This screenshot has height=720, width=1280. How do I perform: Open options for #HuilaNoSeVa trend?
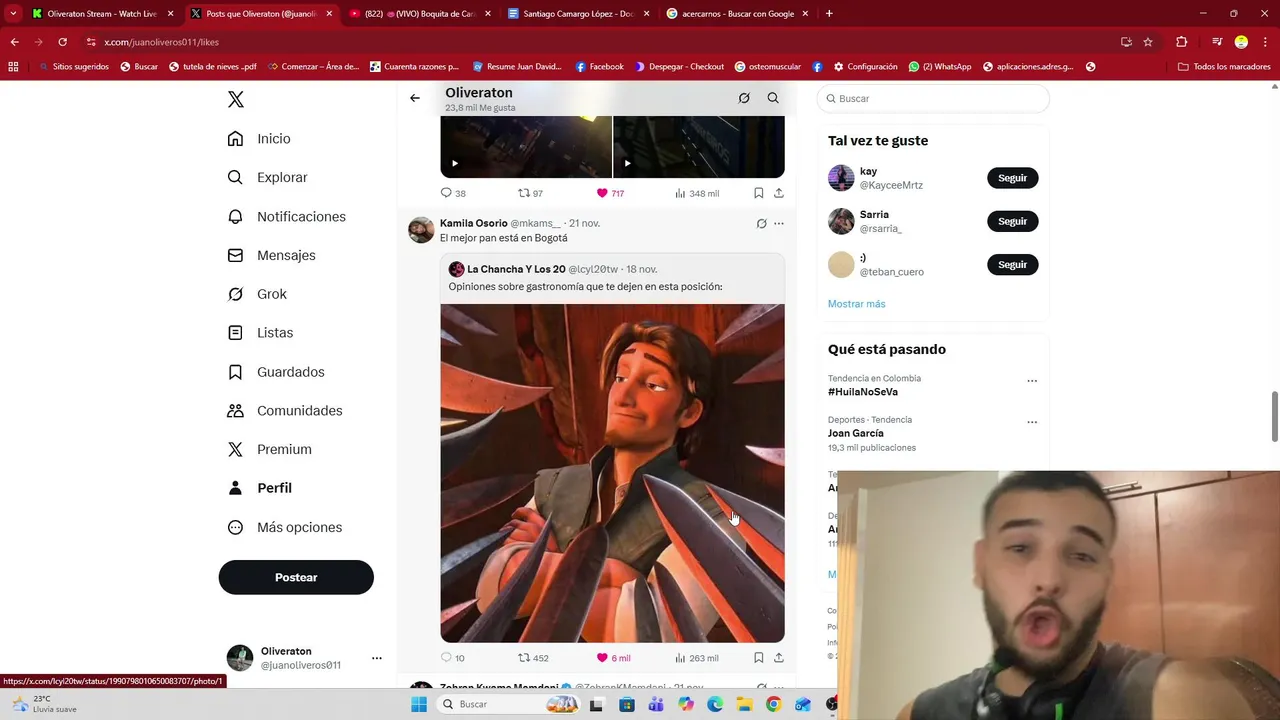[x=1032, y=381]
